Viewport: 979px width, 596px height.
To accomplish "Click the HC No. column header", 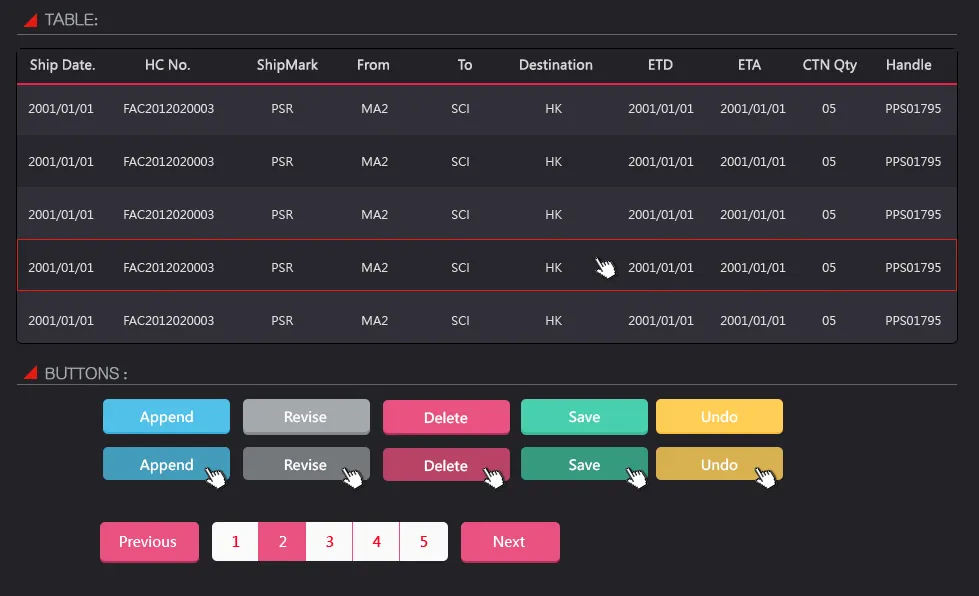I will point(167,65).
